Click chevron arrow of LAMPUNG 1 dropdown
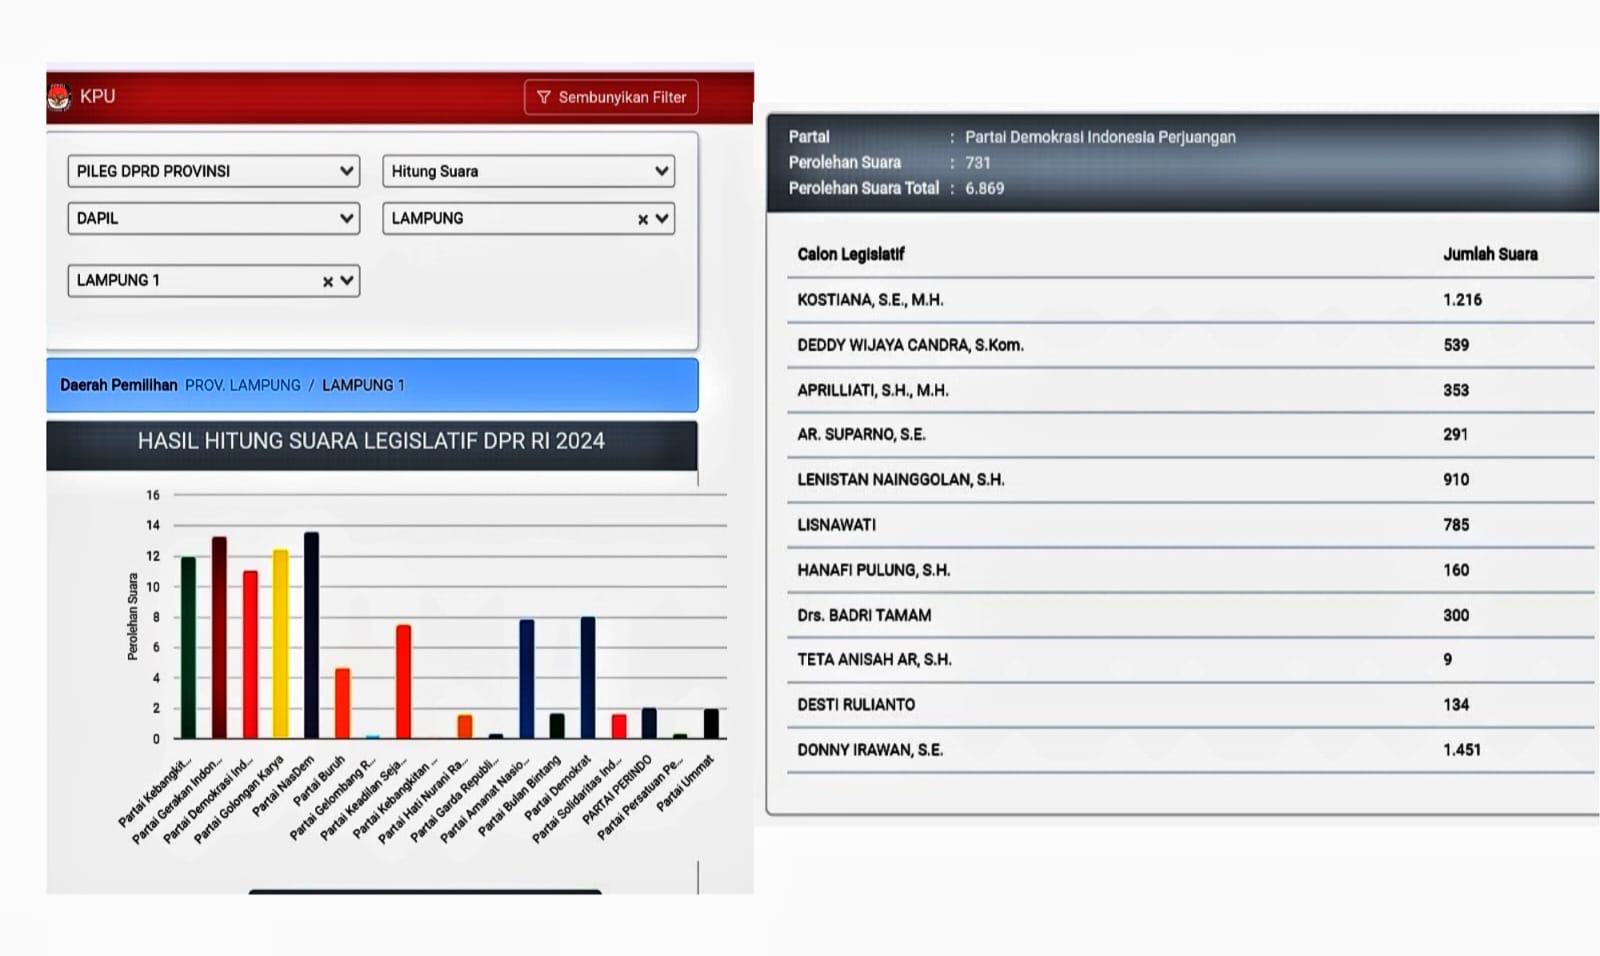 pyautogui.click(x=347, y=281)
